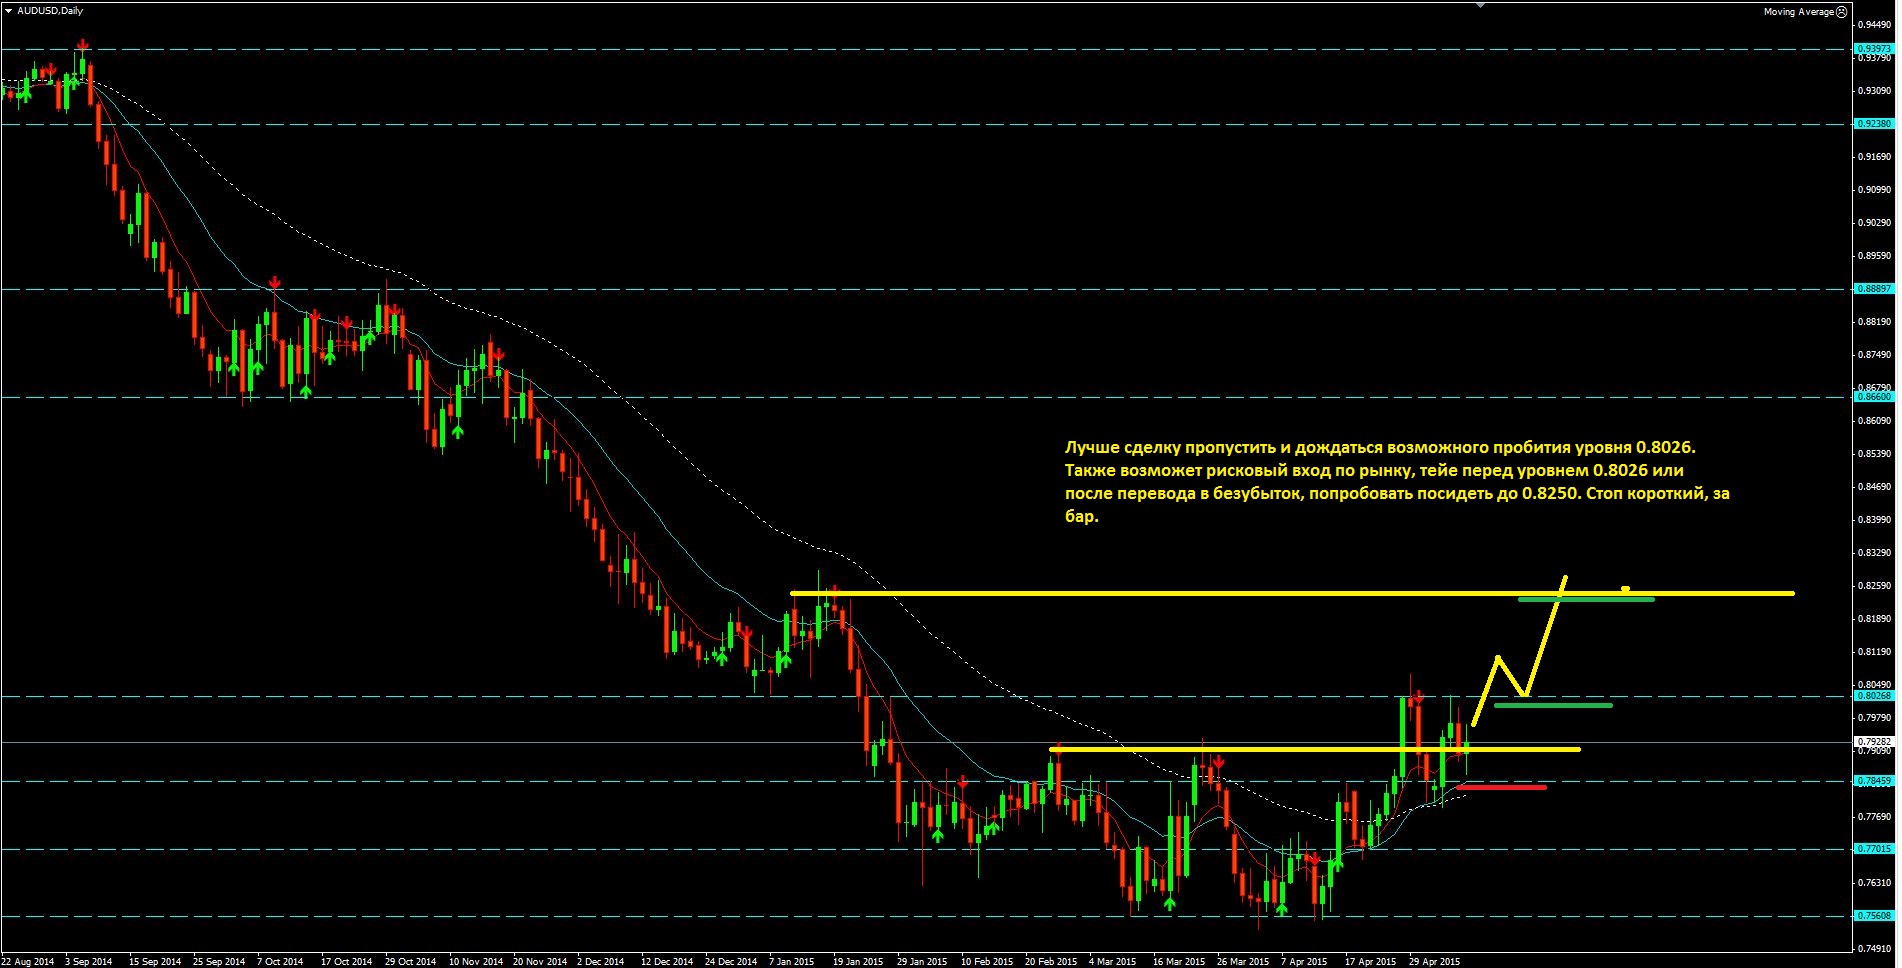This screenshot has height=968, width=1902.
Task: Click the 0.90990 price scale value
Action: [x=1874, y=189]
